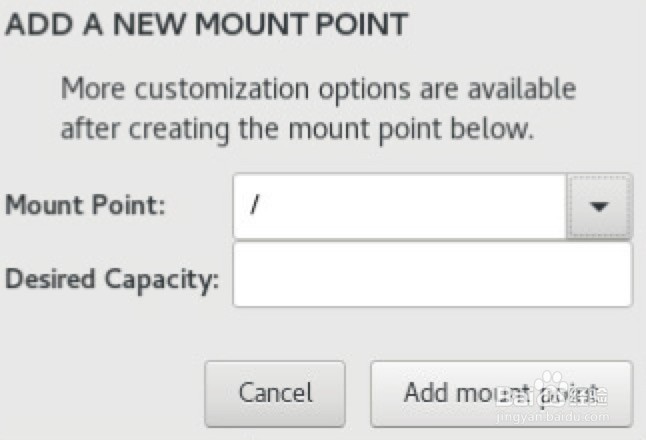The width and height of the screenshot is (646, 440).
Task: Click the "More customization options" description line
Action: click(318, 89)
